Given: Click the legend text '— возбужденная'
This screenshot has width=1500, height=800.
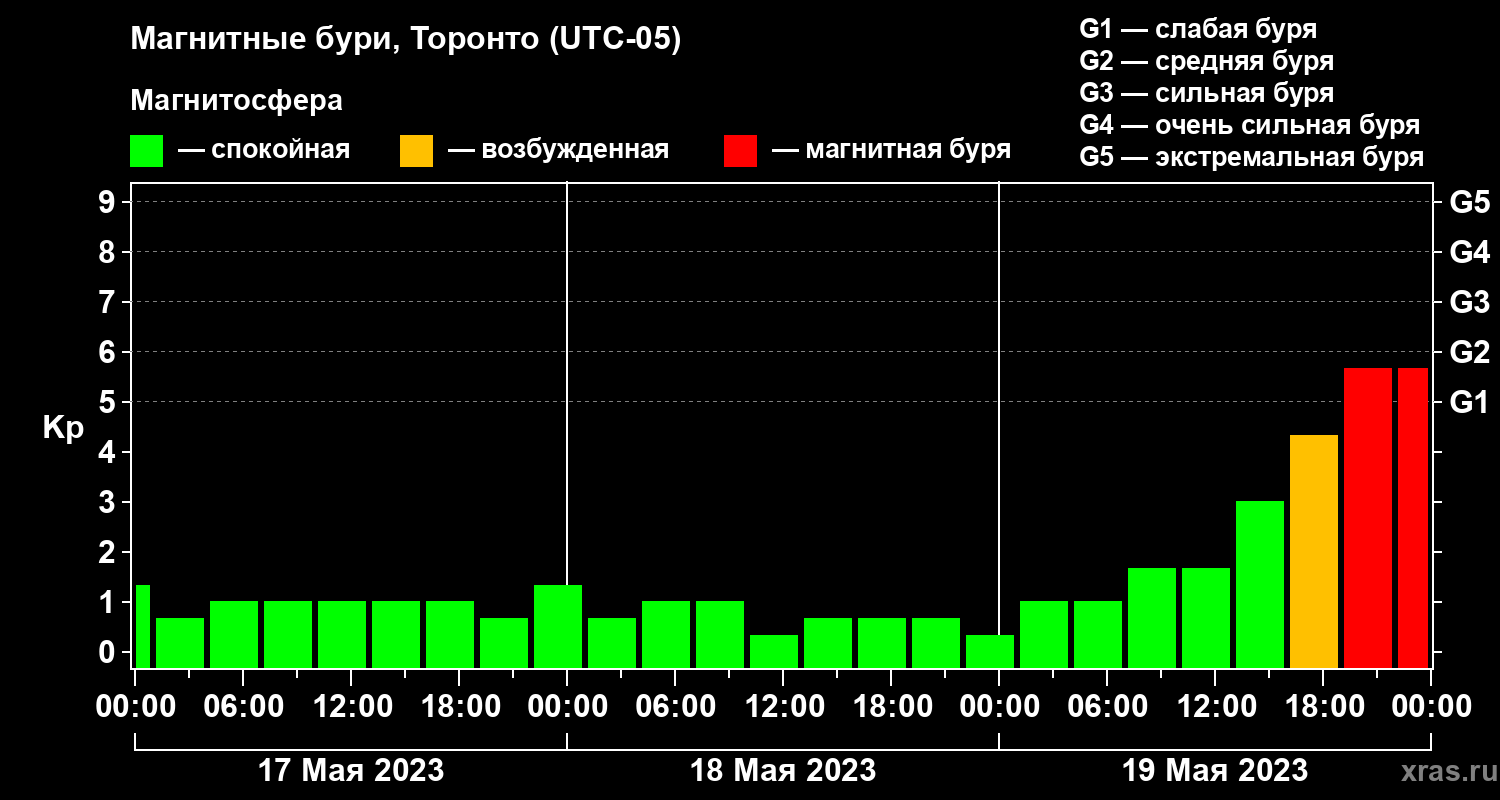Looking at the screenshot, I should [558, 150].
